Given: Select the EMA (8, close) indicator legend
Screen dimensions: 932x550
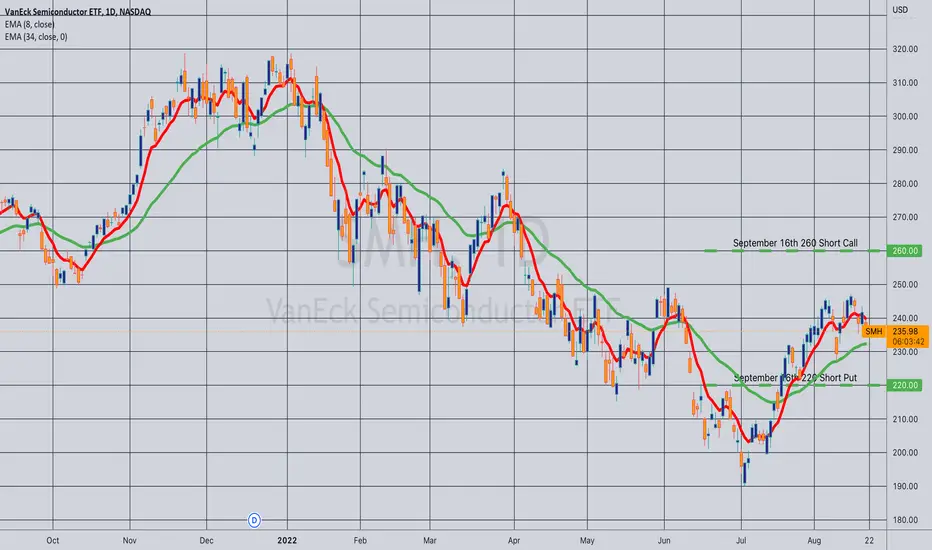Looking at the screenshot, I should 30,24.
